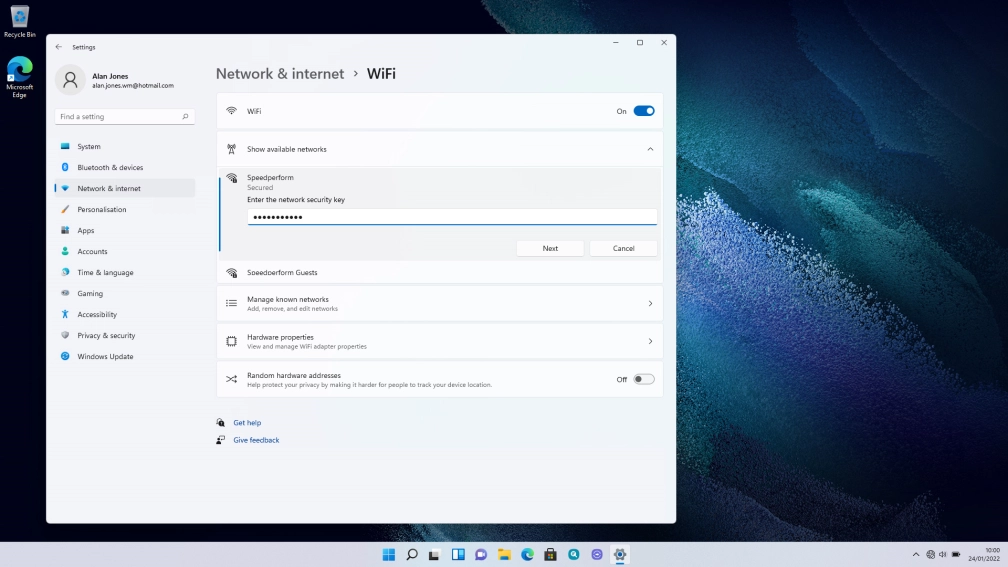Viewport: 1008px width, 567px height.
Task: Open Manage known networks chevron
Action: pos(649,303)
